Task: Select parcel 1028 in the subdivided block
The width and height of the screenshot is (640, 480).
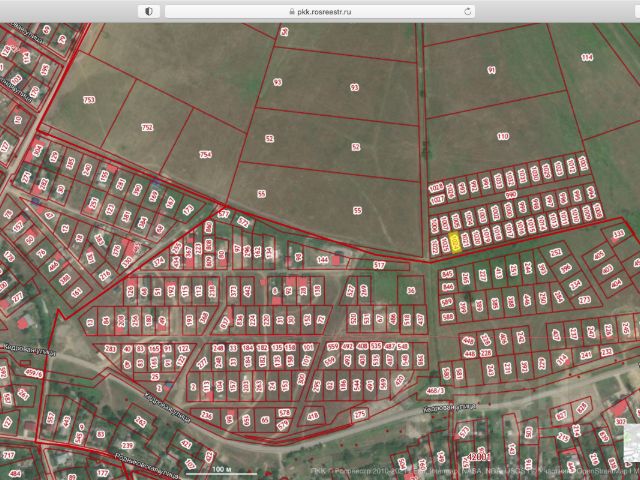Action: tap(435, 186)
